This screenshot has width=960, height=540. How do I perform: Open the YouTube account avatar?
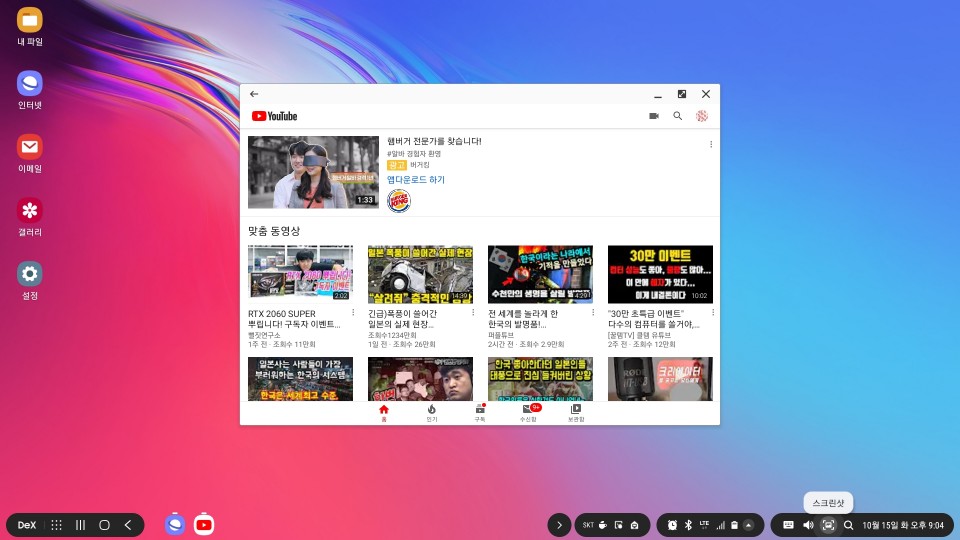tap(702, 116)
